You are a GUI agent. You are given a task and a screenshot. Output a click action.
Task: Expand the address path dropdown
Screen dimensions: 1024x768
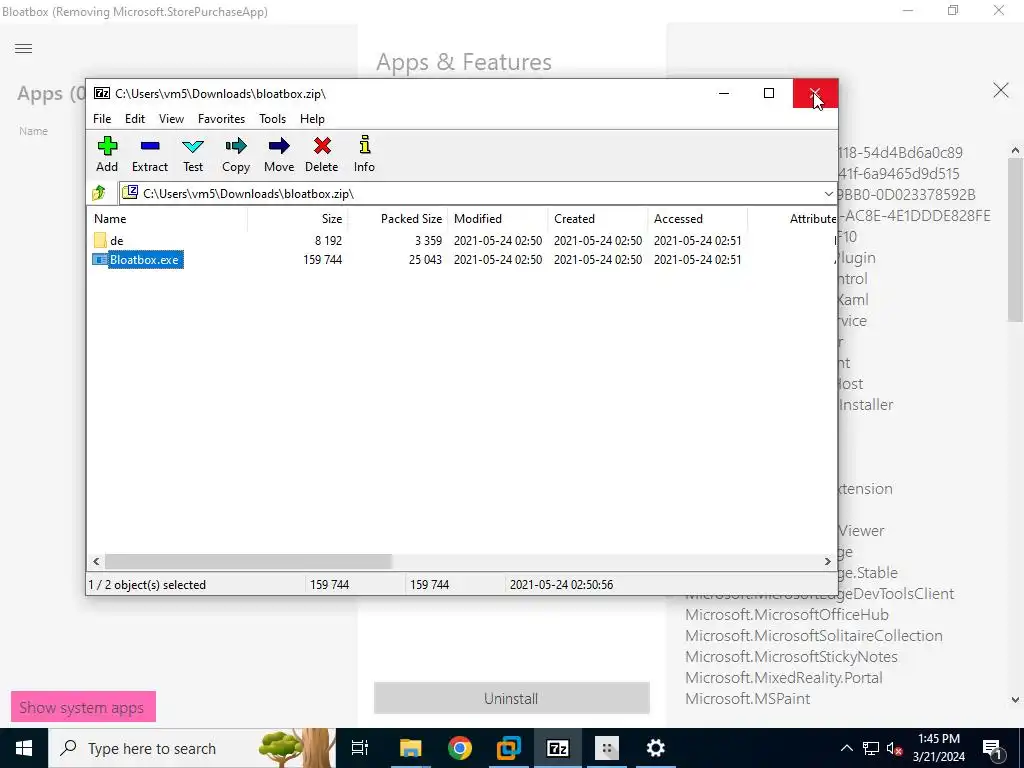828,193
